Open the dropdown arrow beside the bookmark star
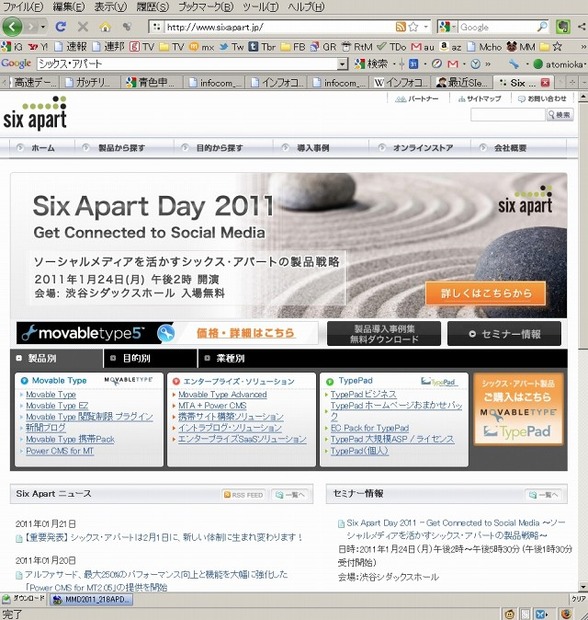588x620 pixels. (x=426, y=26)
